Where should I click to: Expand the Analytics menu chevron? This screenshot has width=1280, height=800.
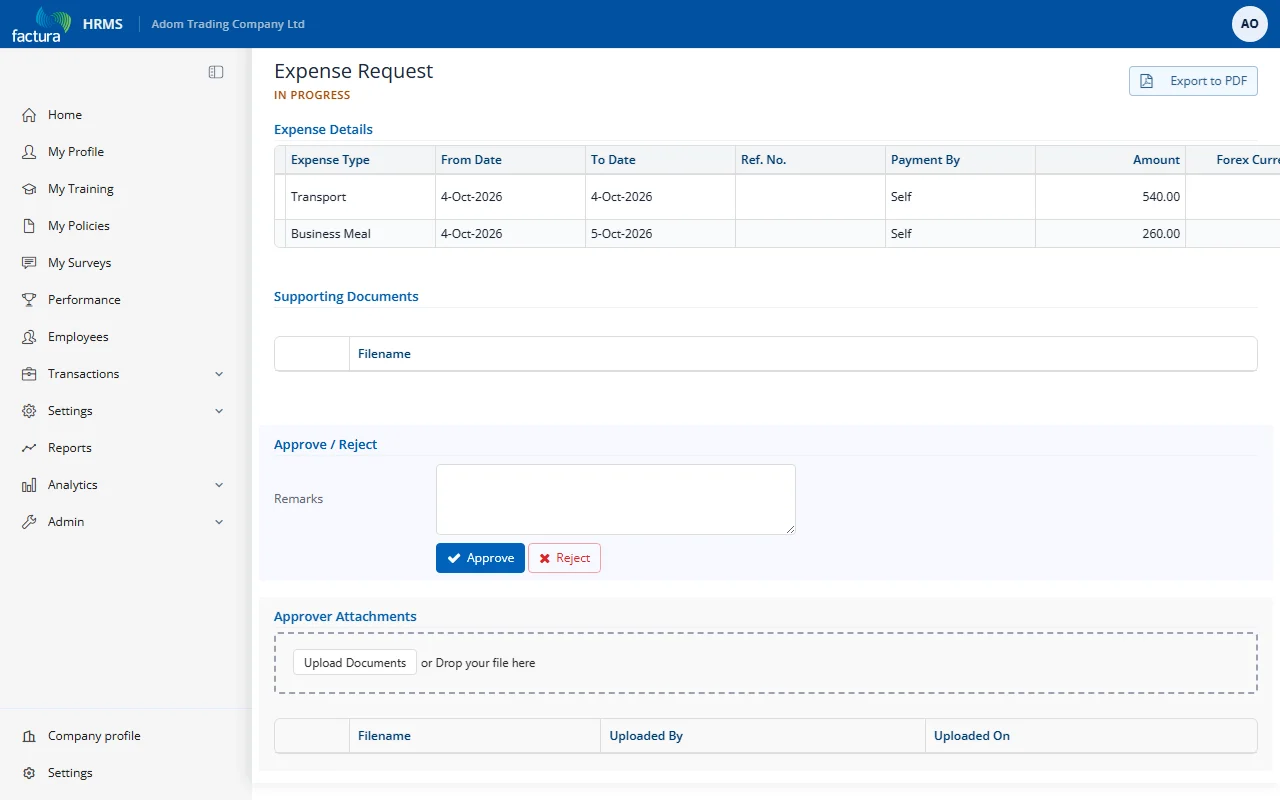coord(219,485)
